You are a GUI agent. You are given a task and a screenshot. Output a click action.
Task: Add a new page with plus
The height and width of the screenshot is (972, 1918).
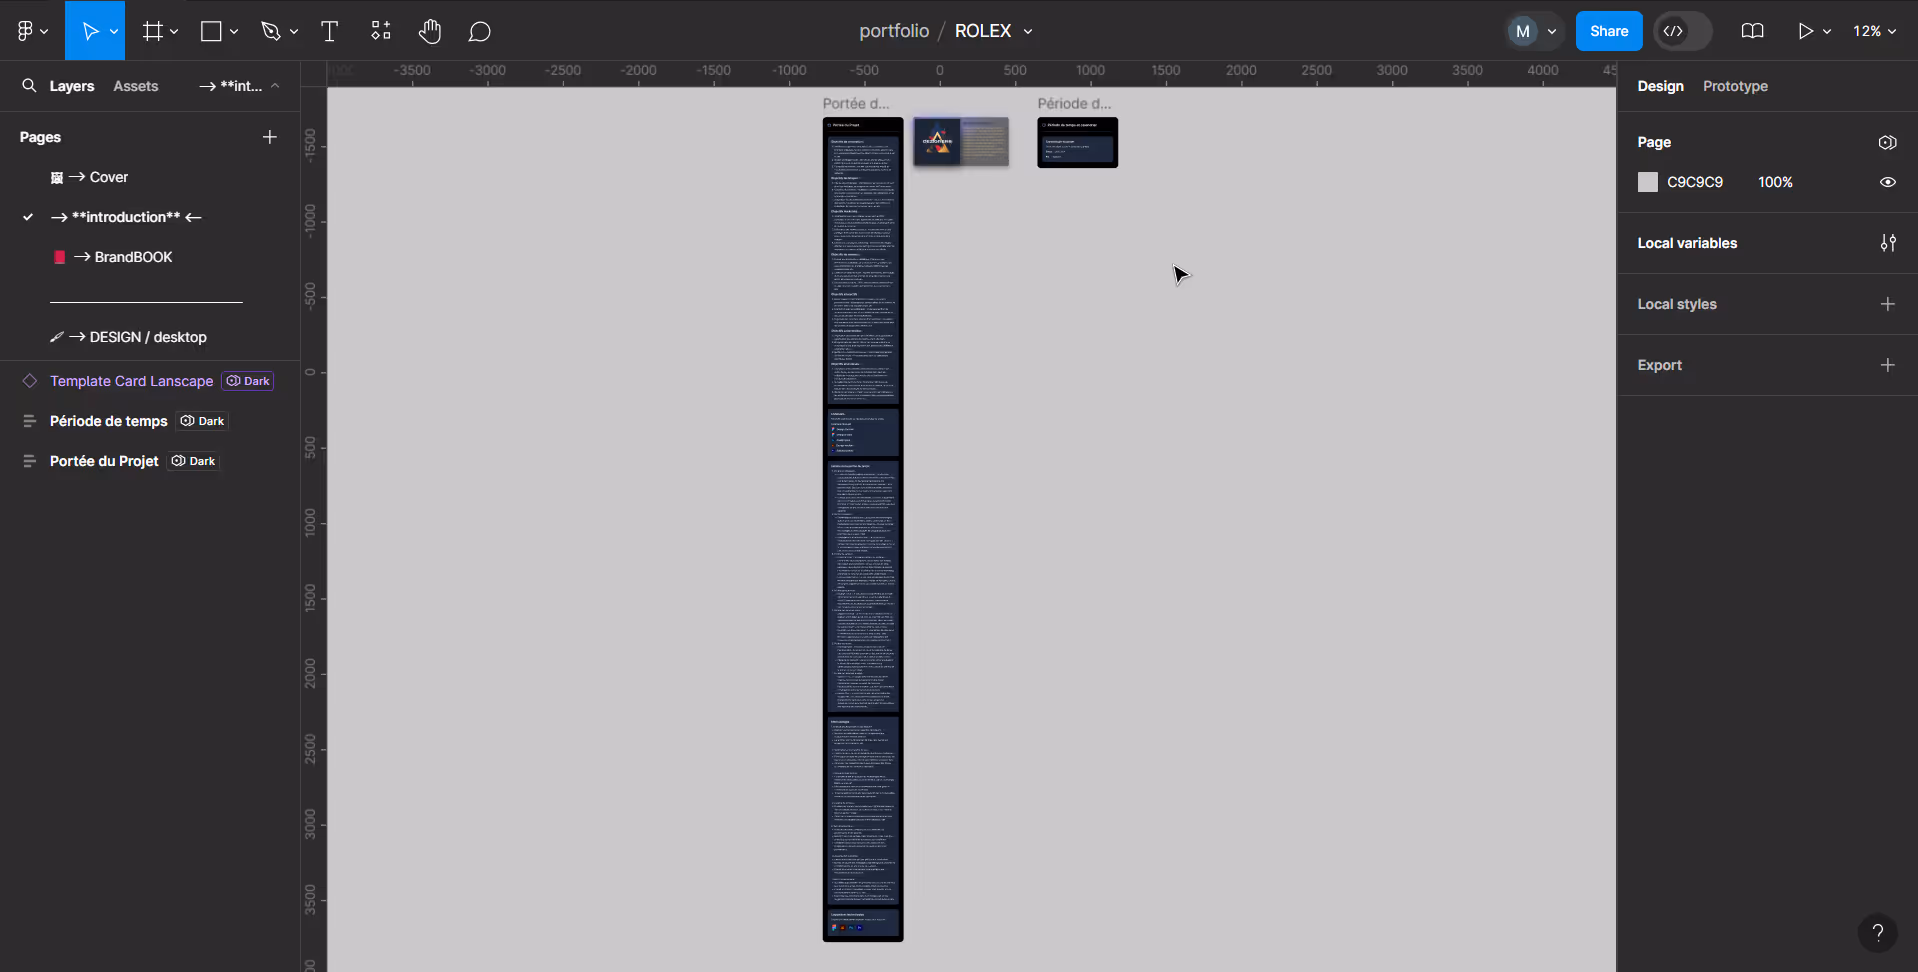[x=270, y=137]
